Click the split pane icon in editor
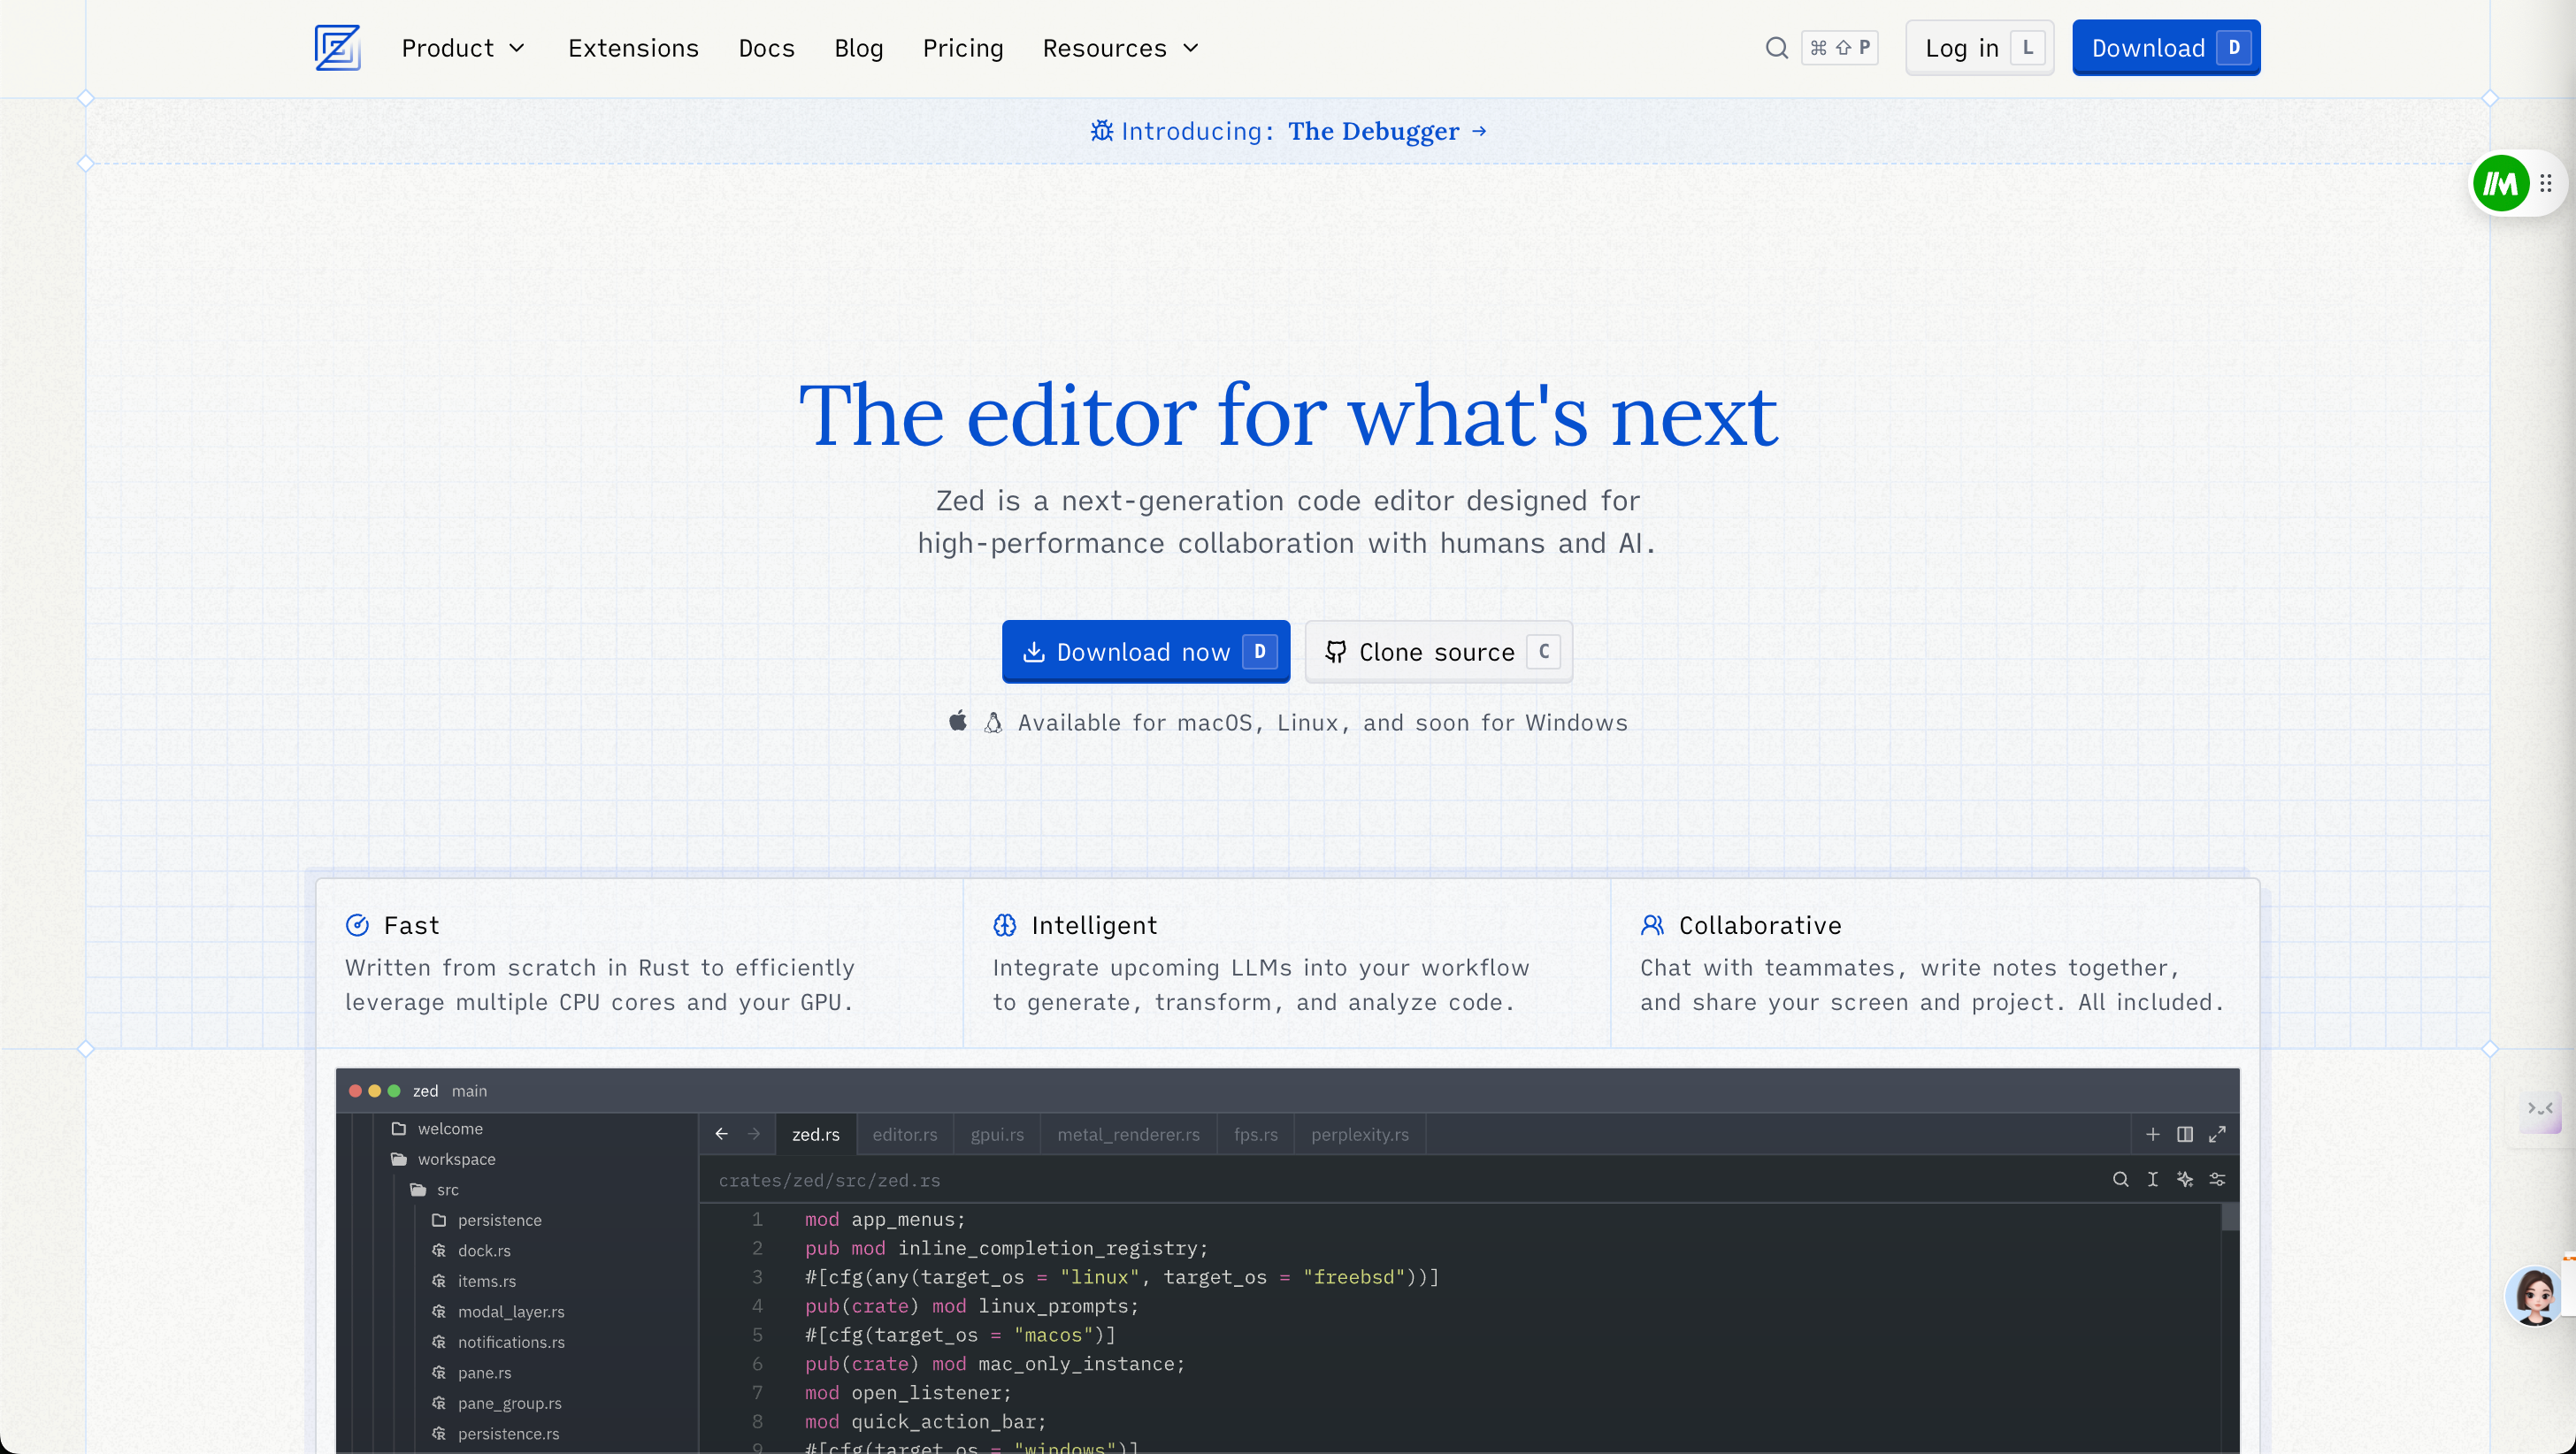The width and height of the screenshot is (2576, 1454). coord(2185,1134)
